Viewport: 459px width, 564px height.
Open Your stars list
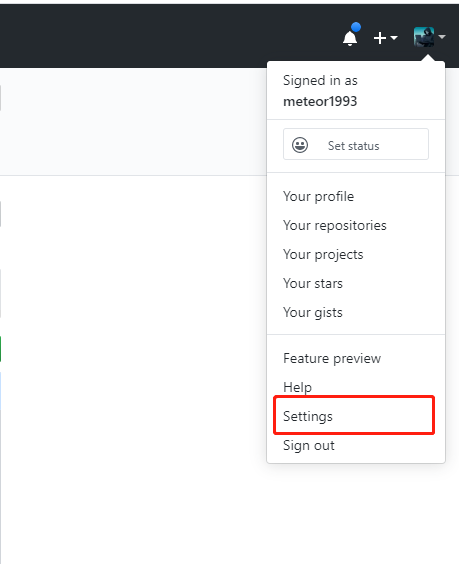(x=313, y=283)
